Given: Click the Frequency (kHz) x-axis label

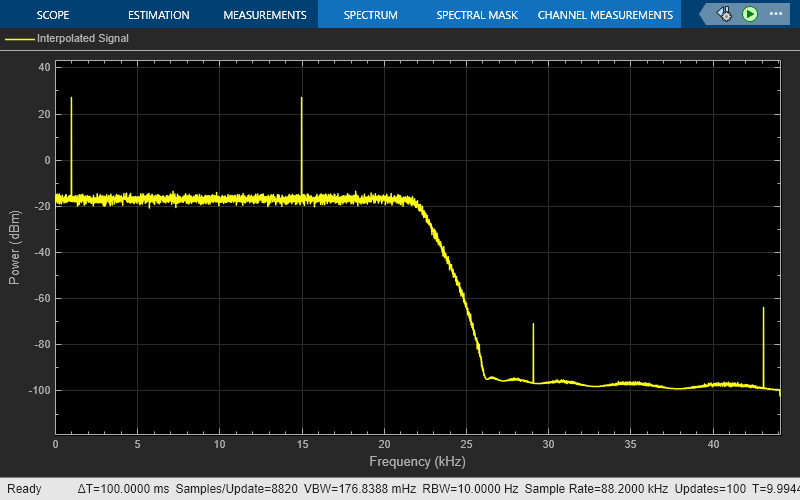Looking at the screenshot, I should click(417, 461).
